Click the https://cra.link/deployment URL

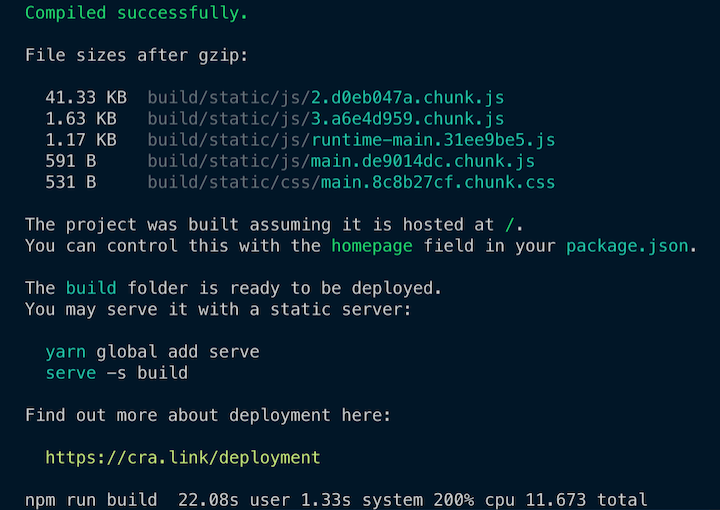pos(183,458)
